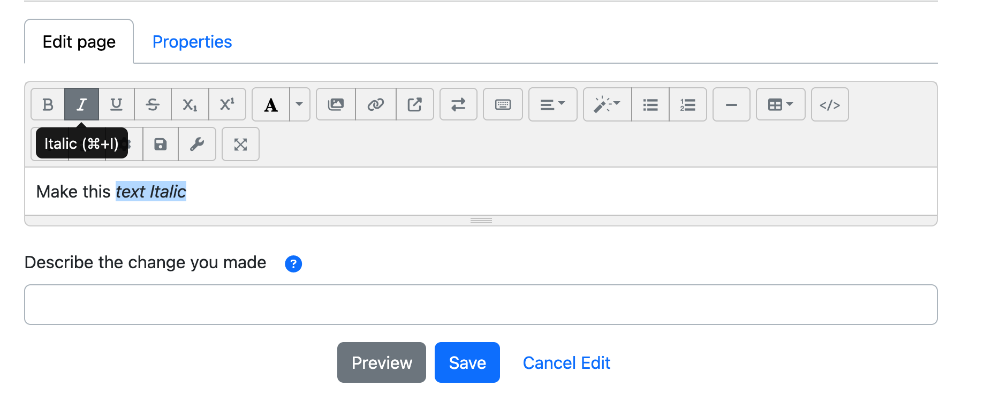Apply superscript formatting
This screenshot has width=1000, height=408.
tap(227, 105)
